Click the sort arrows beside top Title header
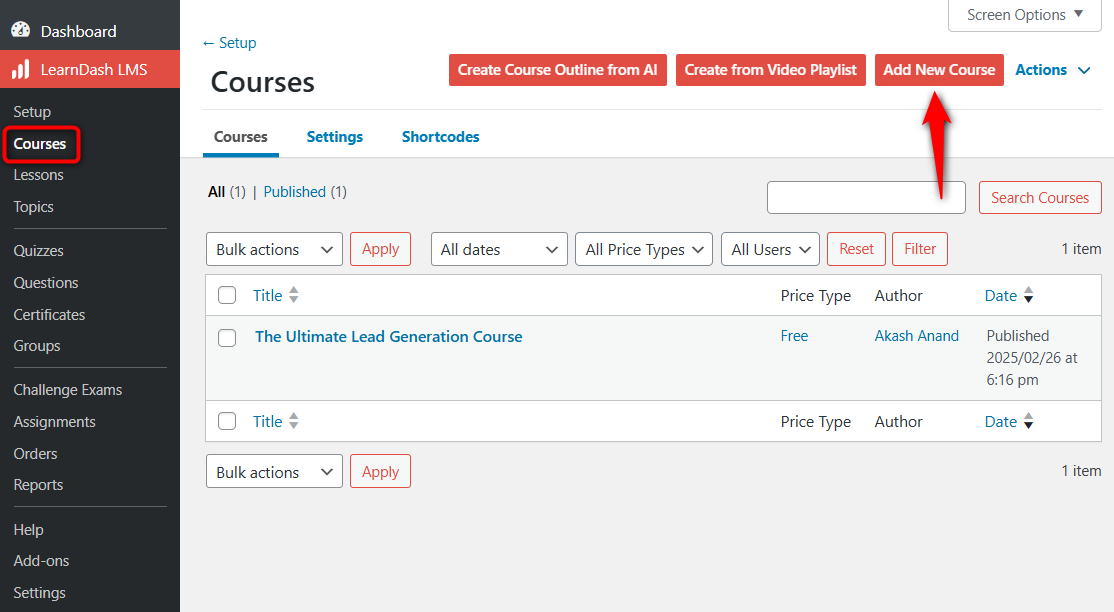 coord(293,296)
